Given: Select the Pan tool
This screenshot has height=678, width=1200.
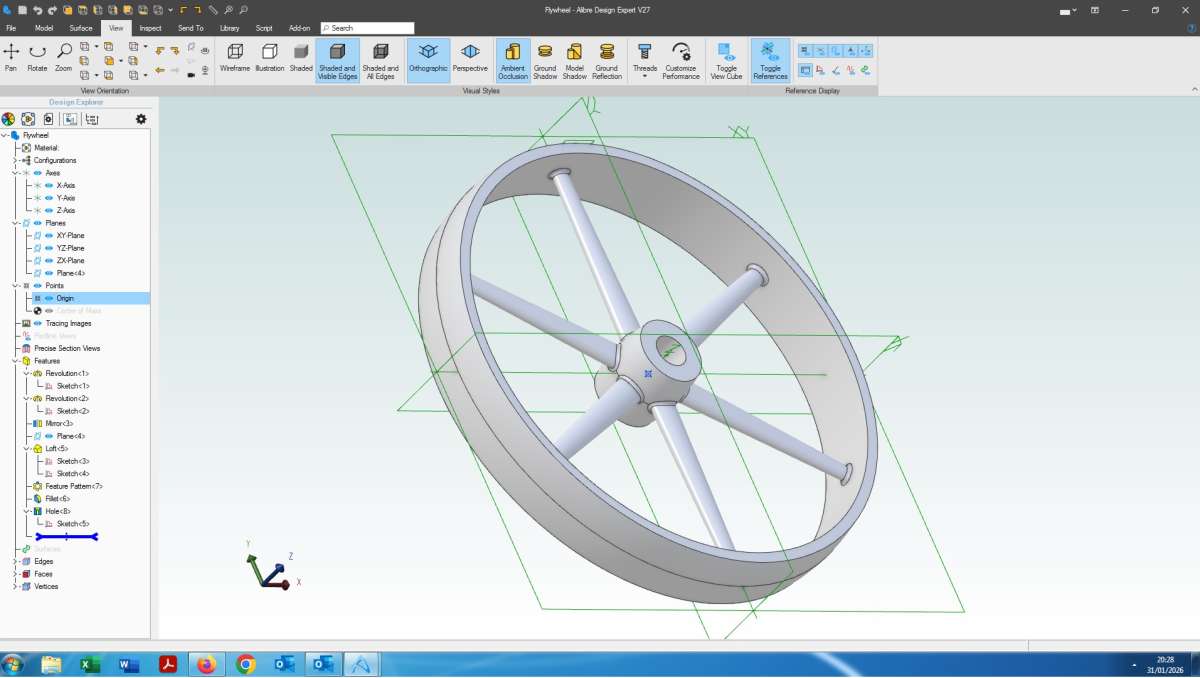Looking at the screenshot, I should pyautogui.click(x=11, y=58).
